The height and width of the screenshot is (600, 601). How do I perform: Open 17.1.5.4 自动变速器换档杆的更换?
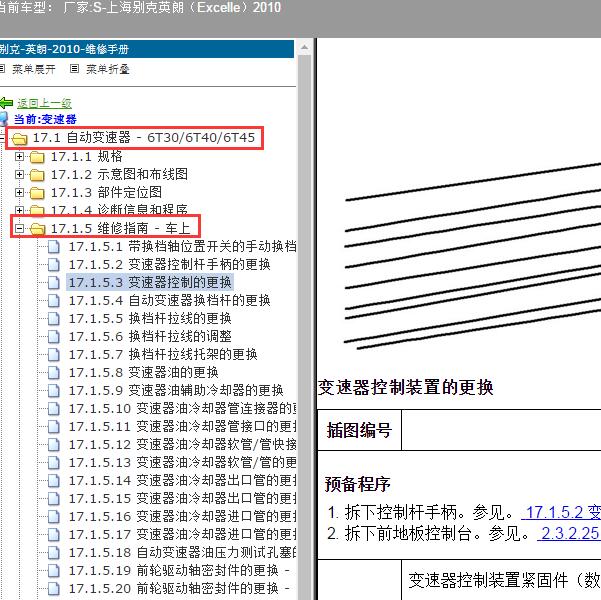(x=169, y=301)
